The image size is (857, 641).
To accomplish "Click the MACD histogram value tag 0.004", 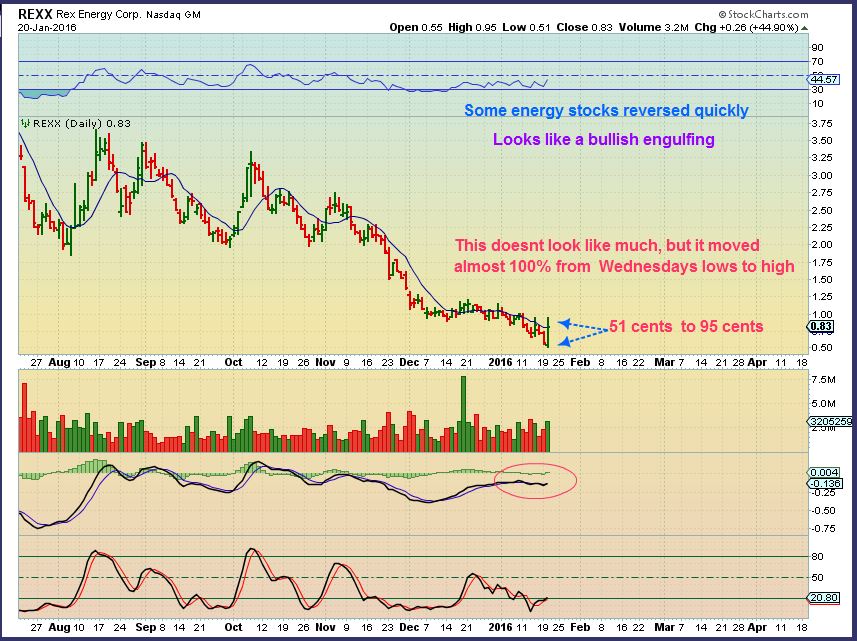I will pos(825,472).
